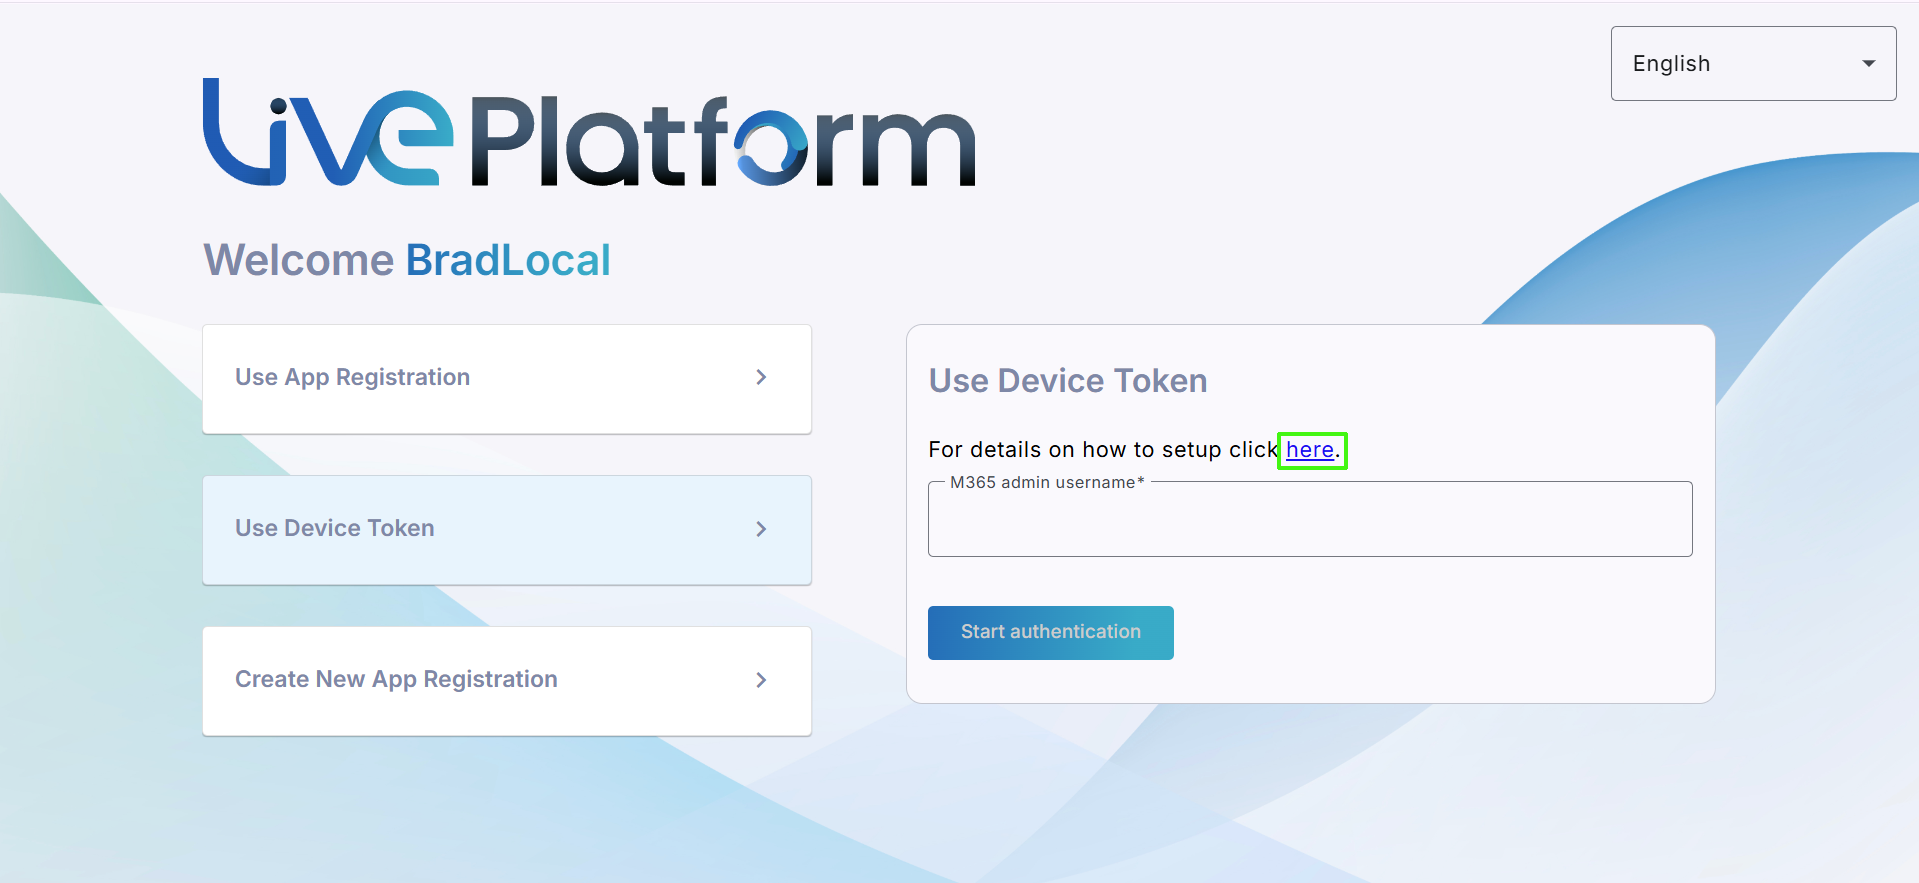Click the 'English' text in language box
This screenshot has height=883, width=1919.
(1671, 63)
